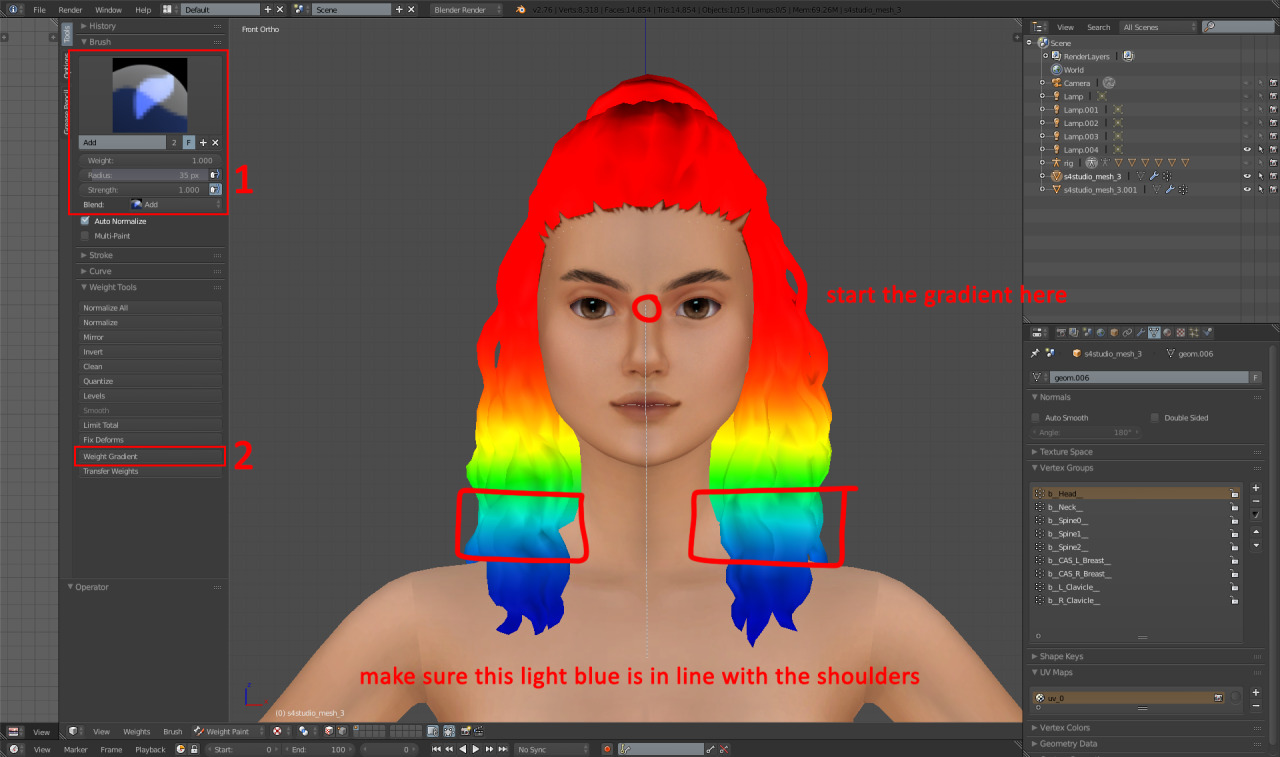Image resolution: width=1280 pixels, height=757 pixels.
Task: Toggle selectability arrow for Lamp.004
Action: point(1260,149)
